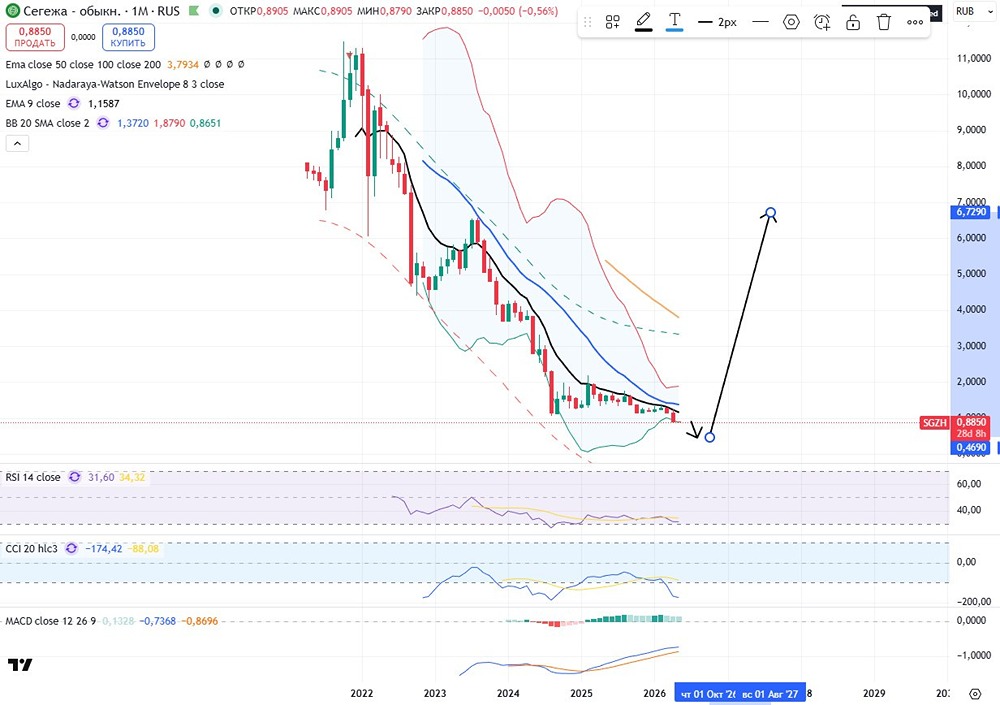
Task: Click the ПРОДАТЬ 0,8850 sell button
Action: click(x=35, y=37)
